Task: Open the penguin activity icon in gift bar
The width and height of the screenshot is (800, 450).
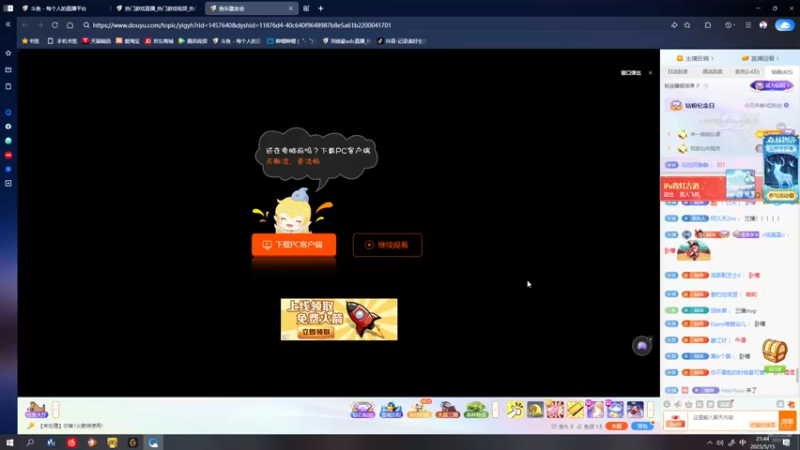Action: coord(391,409)
